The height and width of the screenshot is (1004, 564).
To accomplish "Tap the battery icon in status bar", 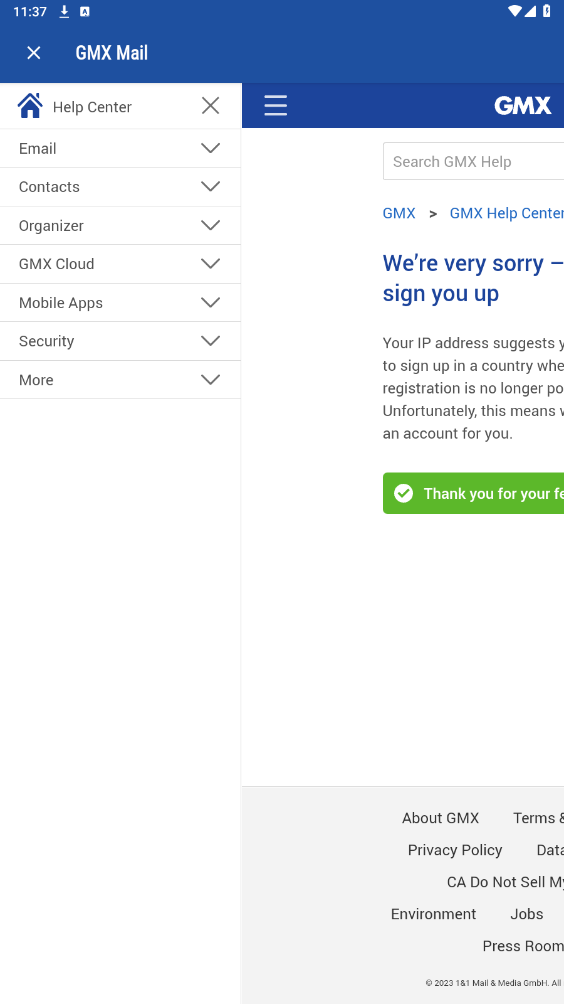I will coord(547,11).
